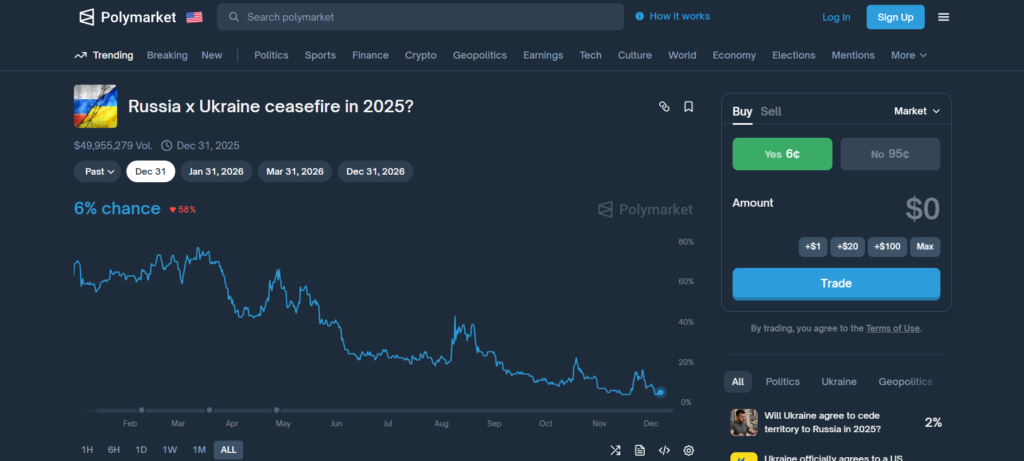Screen dimensions: 1024x461
Task: Click the embed code icon below the chart
Action: coord(664,450)
